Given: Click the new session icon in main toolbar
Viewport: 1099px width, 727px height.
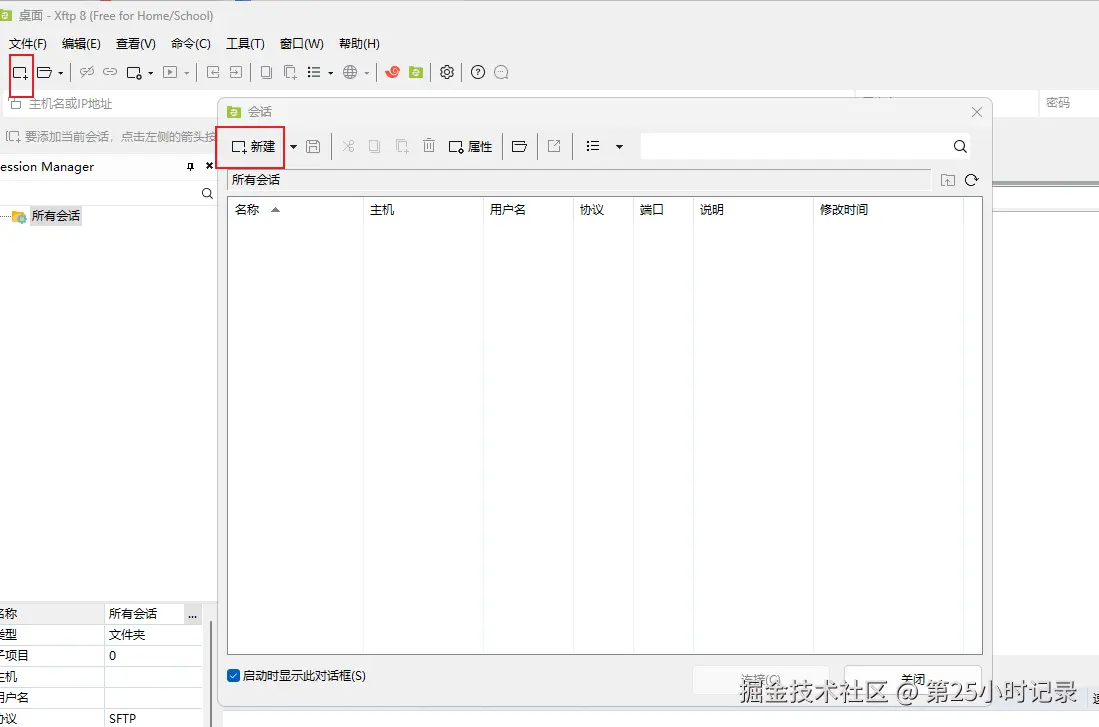Looking at the screenshot, I should 20,72.
